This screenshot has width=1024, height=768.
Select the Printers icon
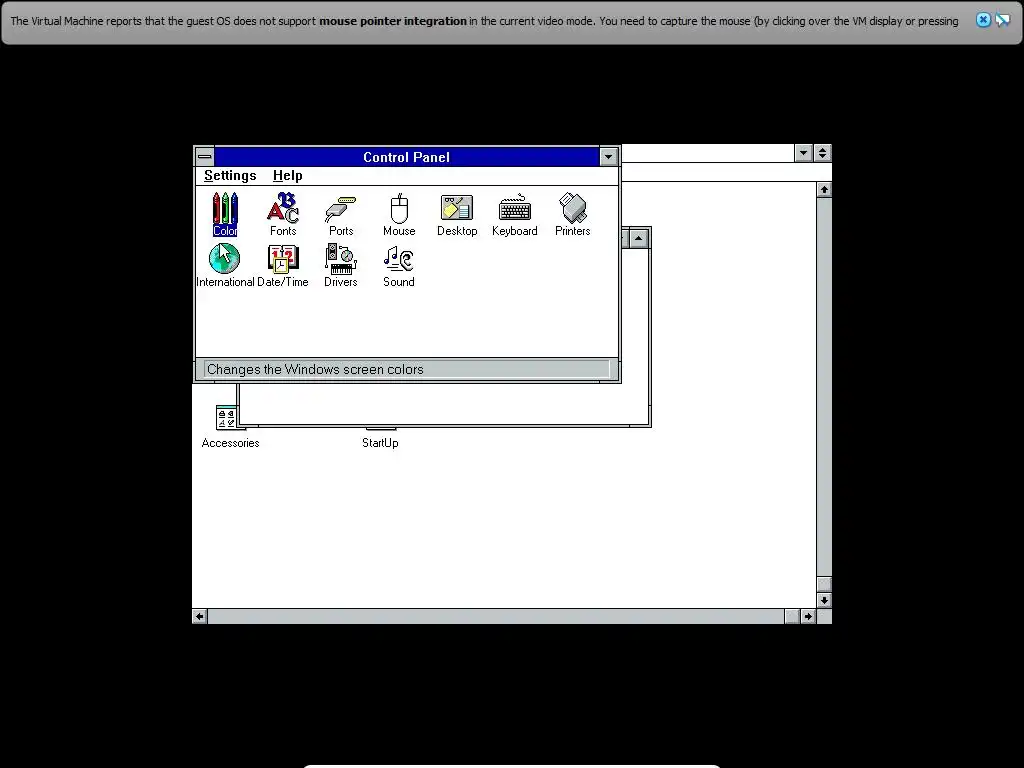tap(573, 214)
